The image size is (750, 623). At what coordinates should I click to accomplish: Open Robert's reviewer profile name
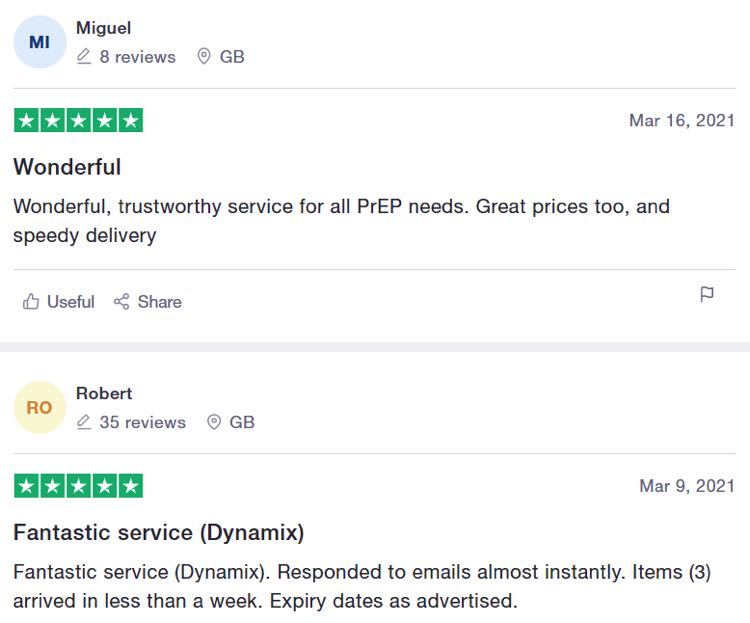[x=104, y=393]
